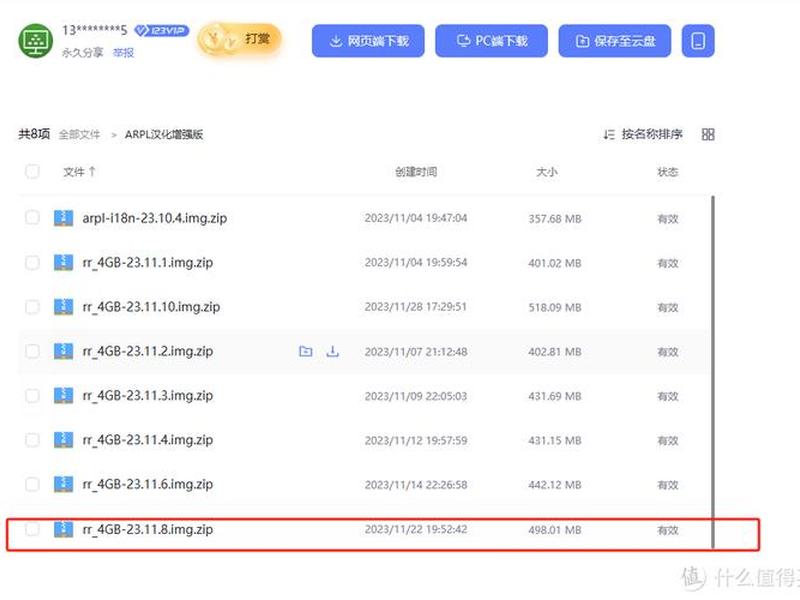Click the 打赏 reward button
Screen dimensions: 800x600
pos(239,39)
